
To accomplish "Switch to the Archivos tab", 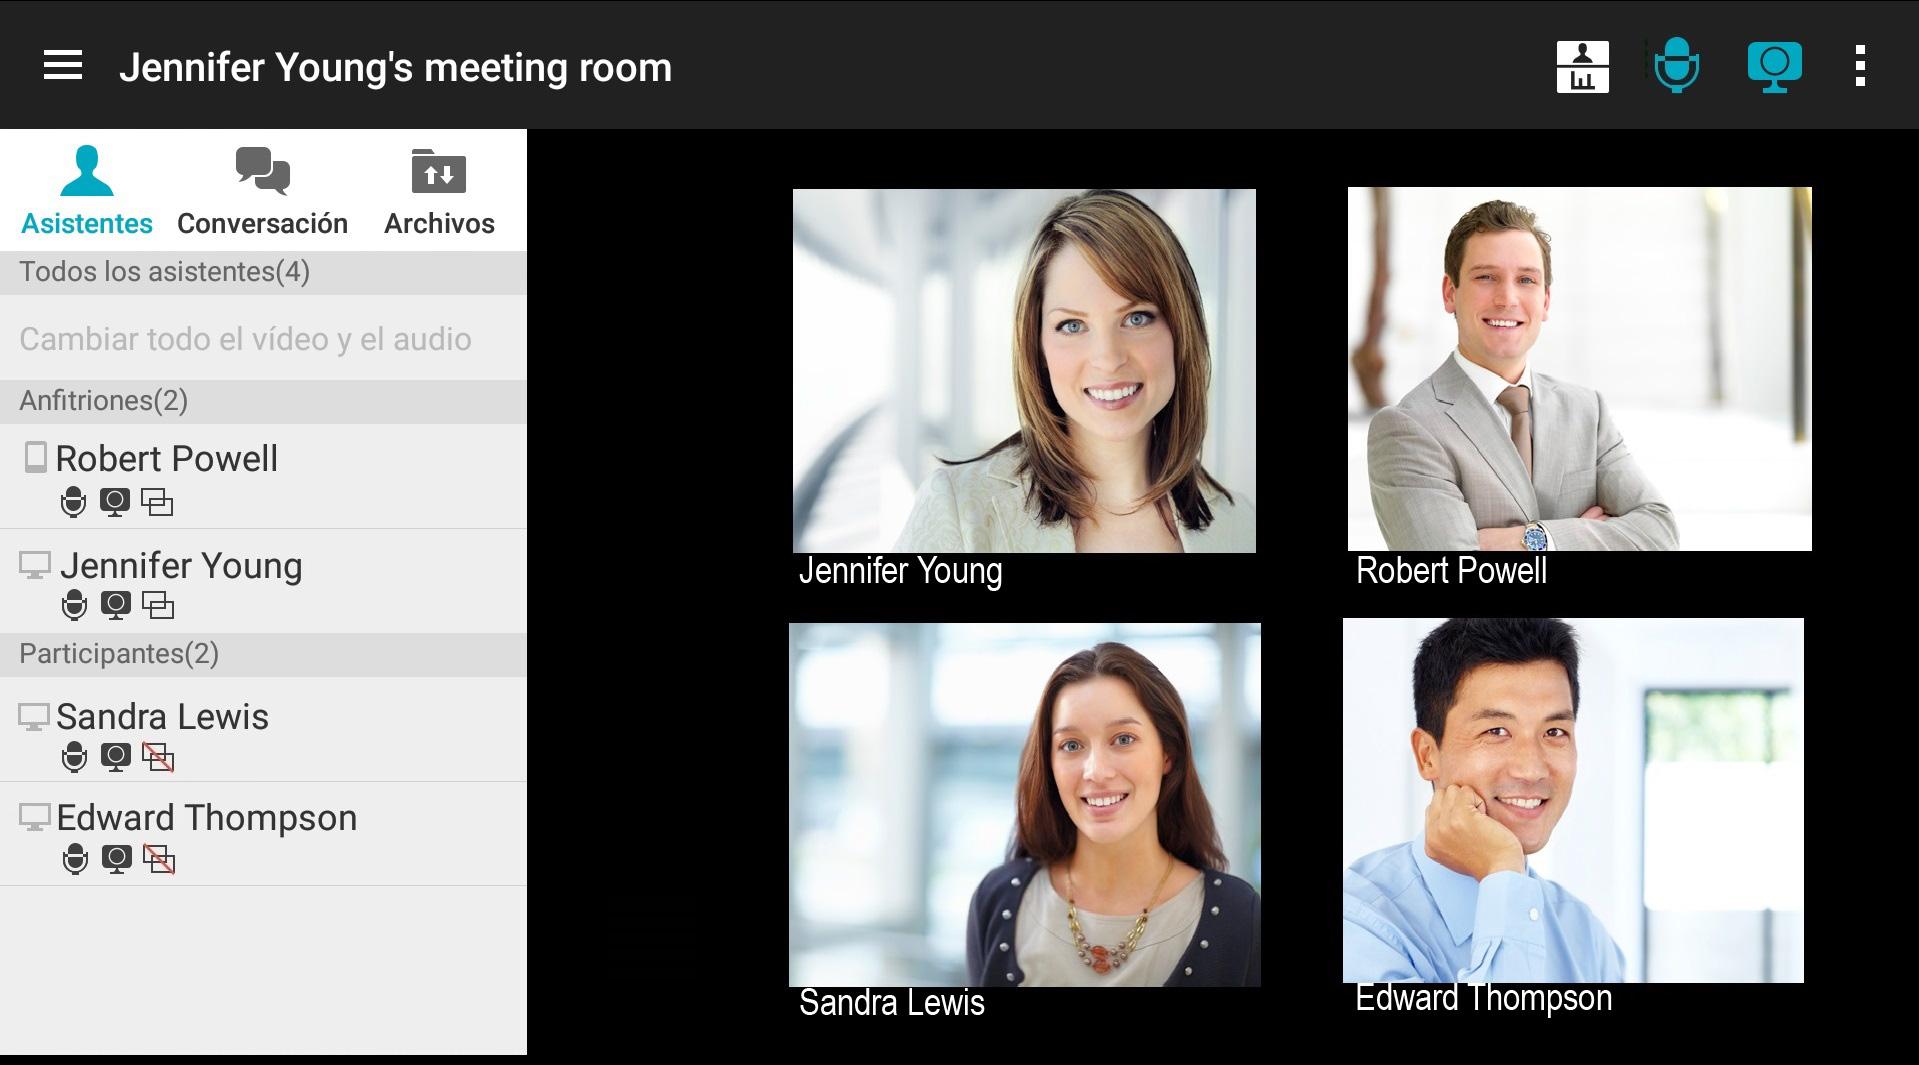I will pos(439,190).
